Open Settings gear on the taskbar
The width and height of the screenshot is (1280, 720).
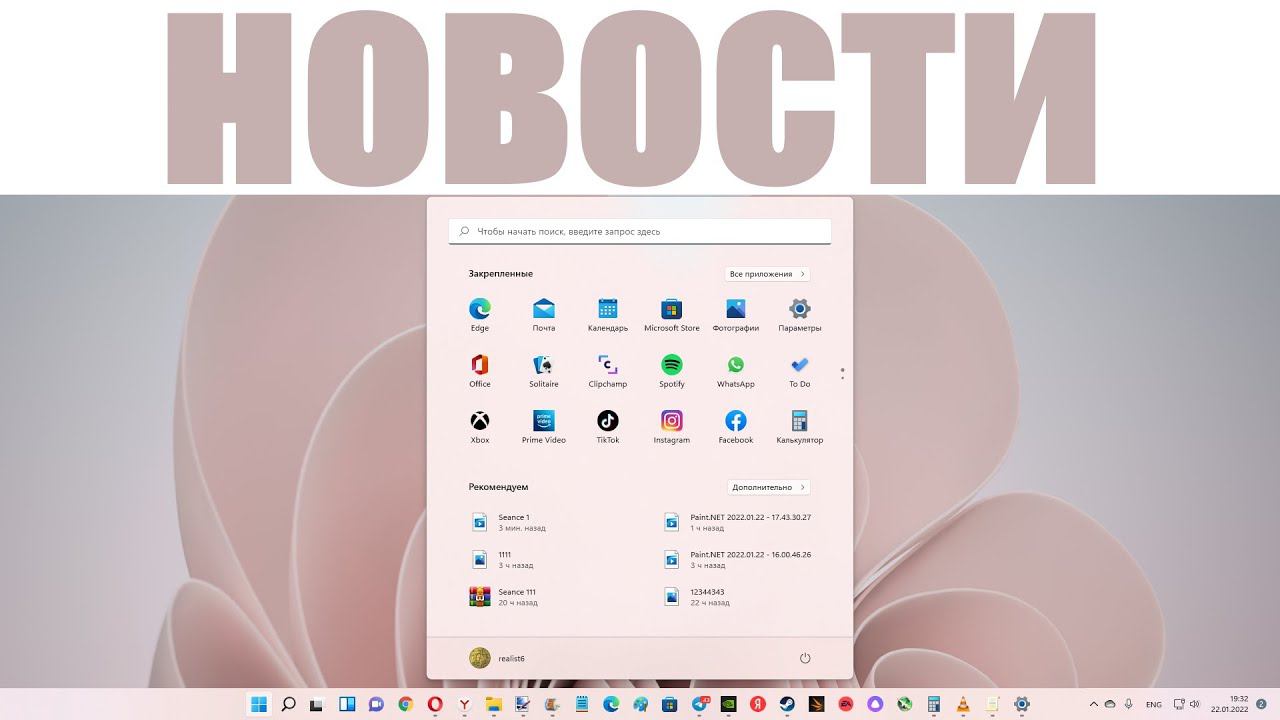click(x=1022, y=704)
